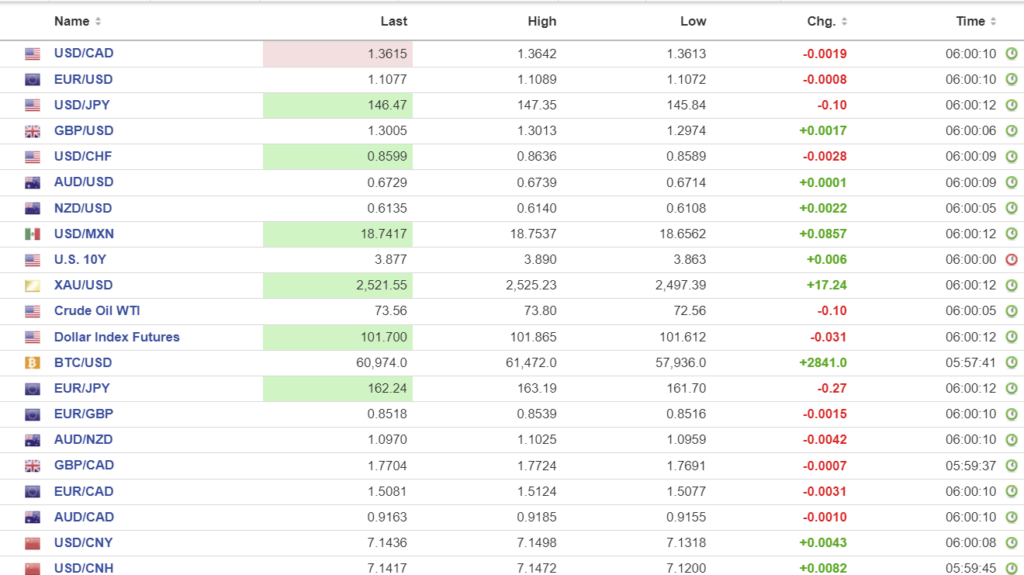Click the Bitcoin icon beside BTC/USD
The image size is (1024, 575).
point(33,363)
